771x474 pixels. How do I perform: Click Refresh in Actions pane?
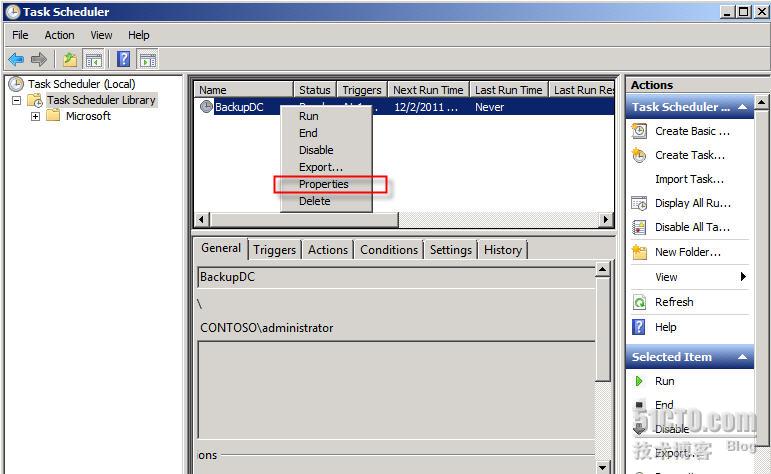pyautogui.click(x=674, y=302)
